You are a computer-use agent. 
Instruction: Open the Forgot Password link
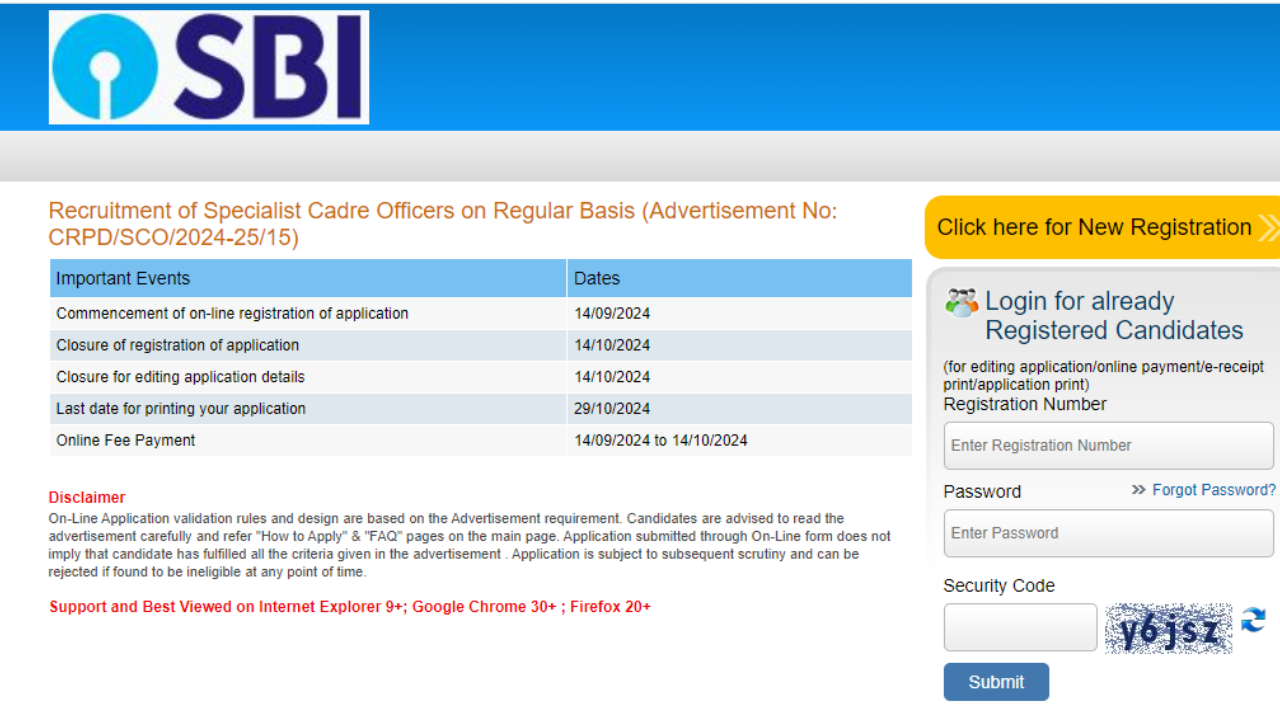coord(1214,490)
